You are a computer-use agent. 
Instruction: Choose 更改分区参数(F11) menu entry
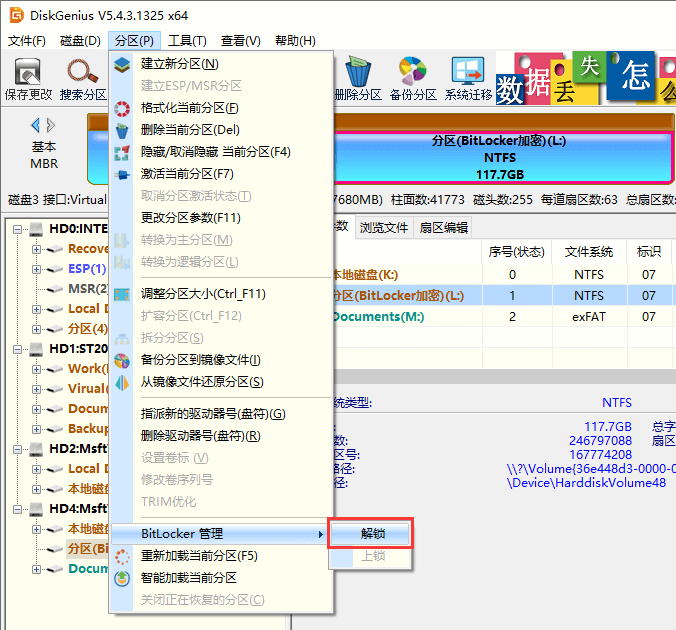coord(191,218)
